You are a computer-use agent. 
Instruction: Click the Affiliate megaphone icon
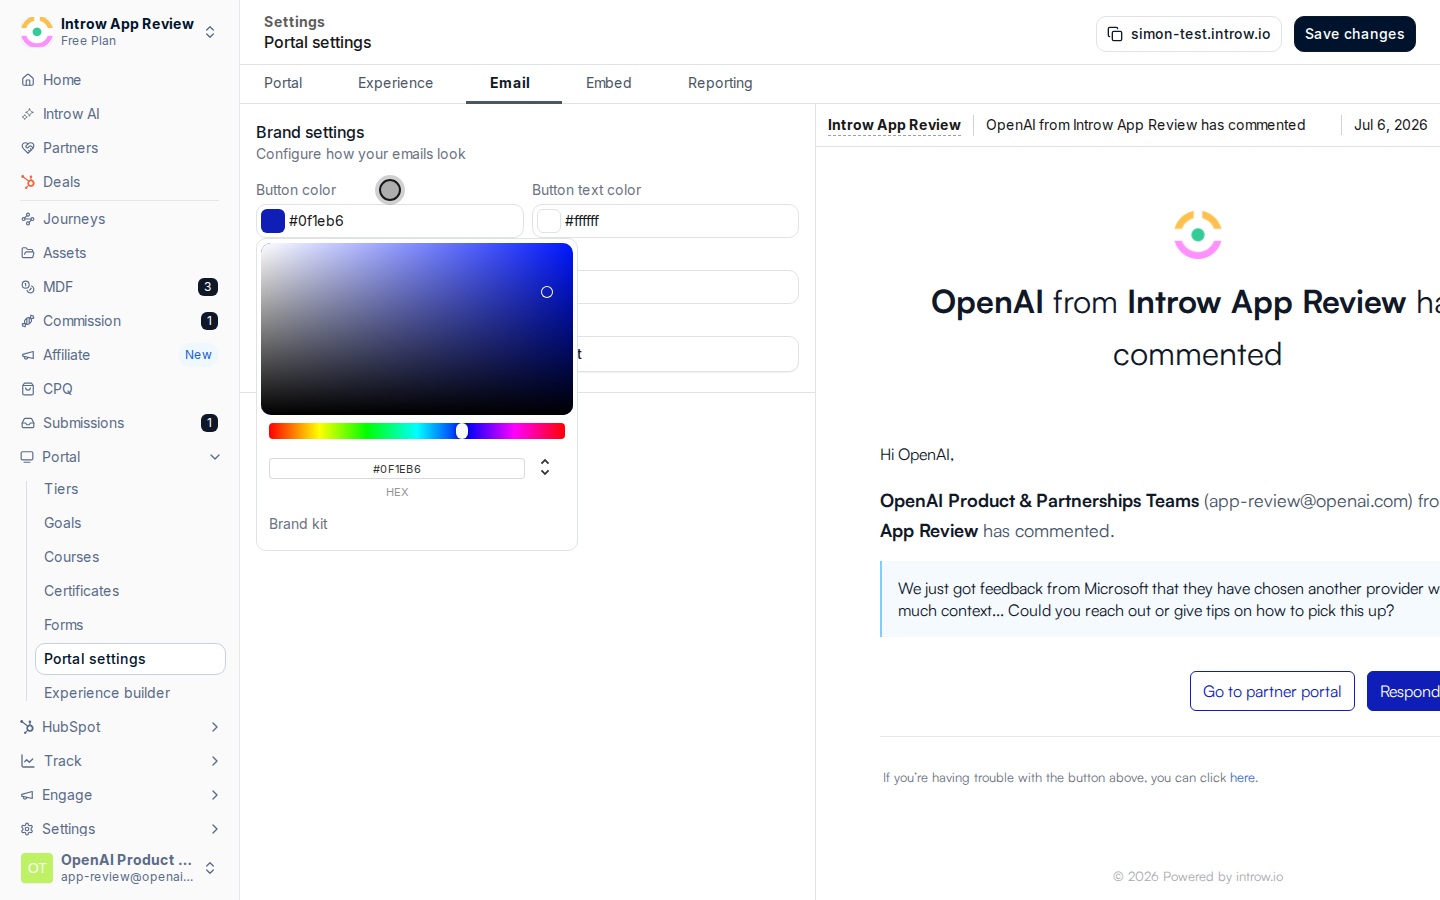(28, 355)
